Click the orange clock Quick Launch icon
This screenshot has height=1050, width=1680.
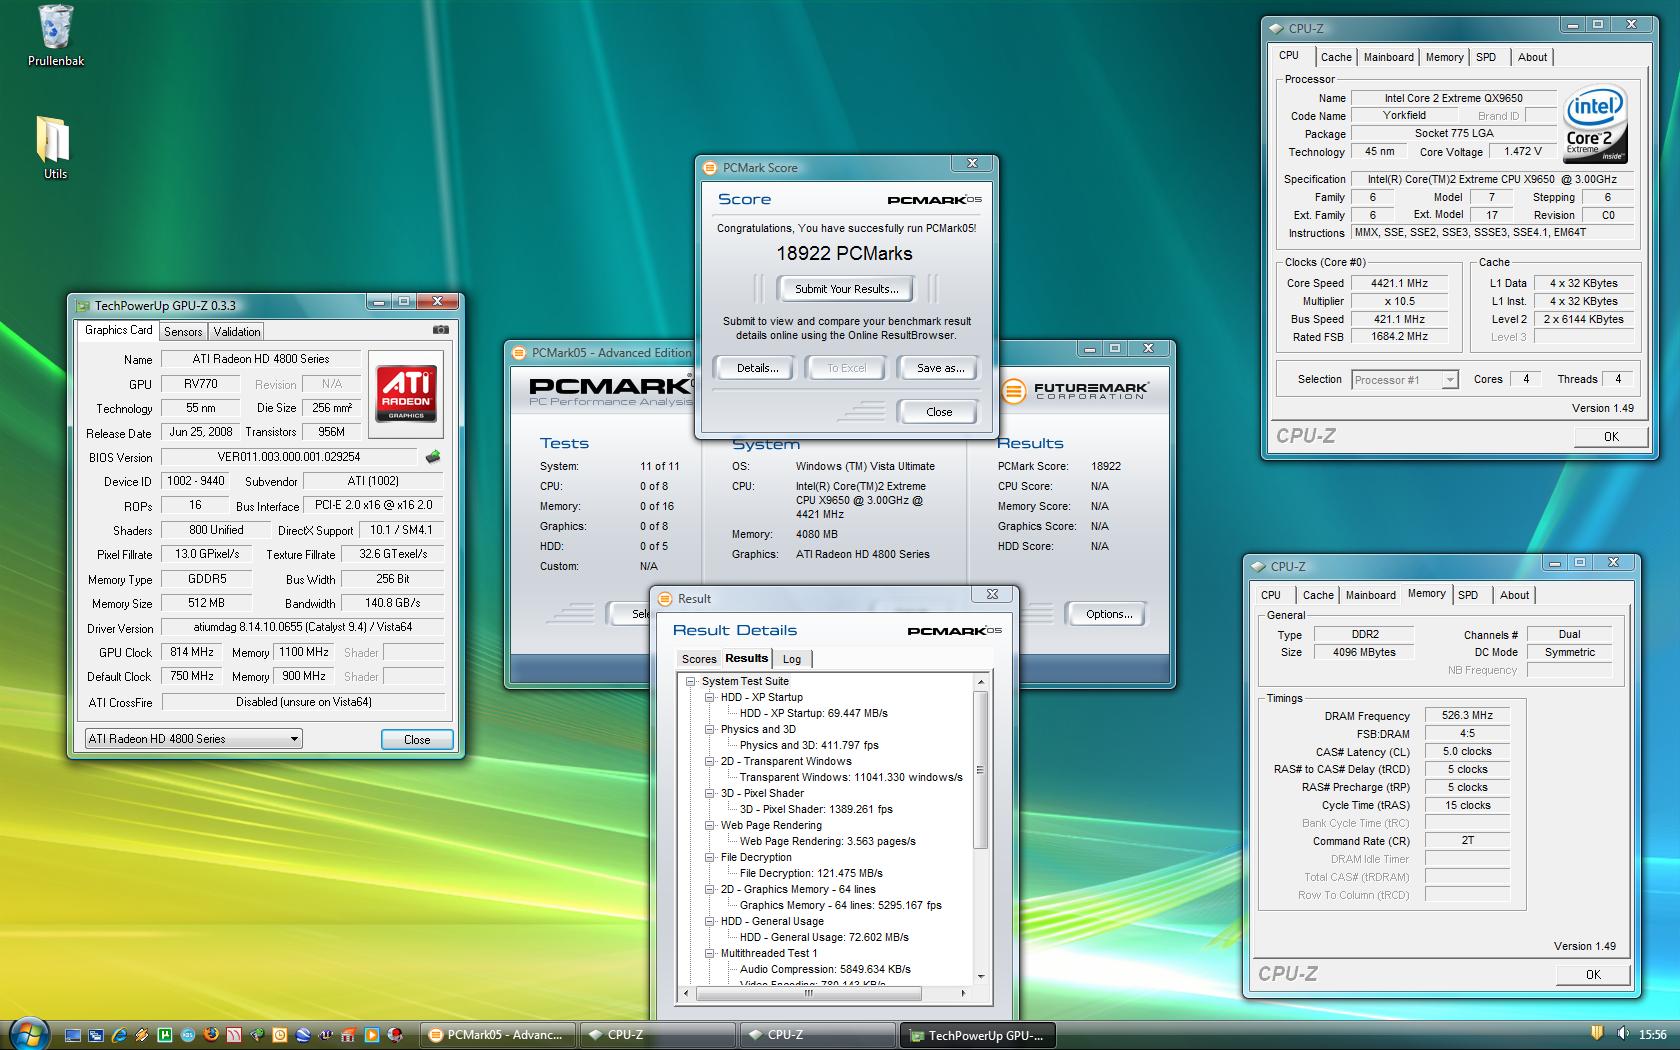(x=280, y=1035)
